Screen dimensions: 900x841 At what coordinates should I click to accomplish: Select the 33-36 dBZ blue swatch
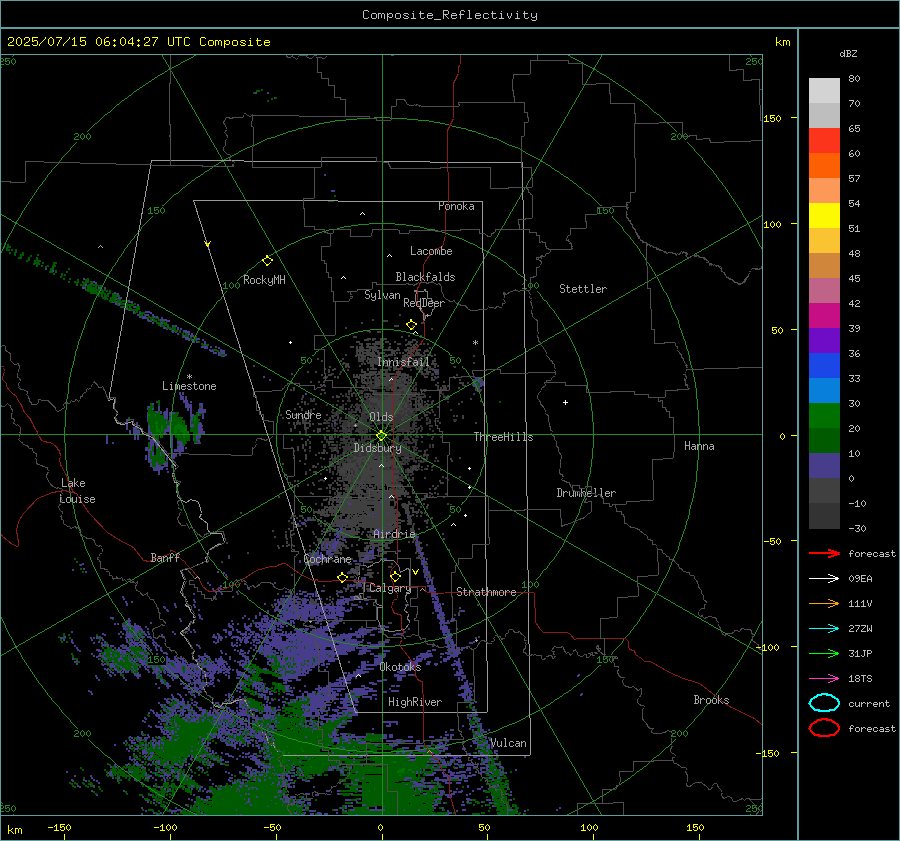824,366
